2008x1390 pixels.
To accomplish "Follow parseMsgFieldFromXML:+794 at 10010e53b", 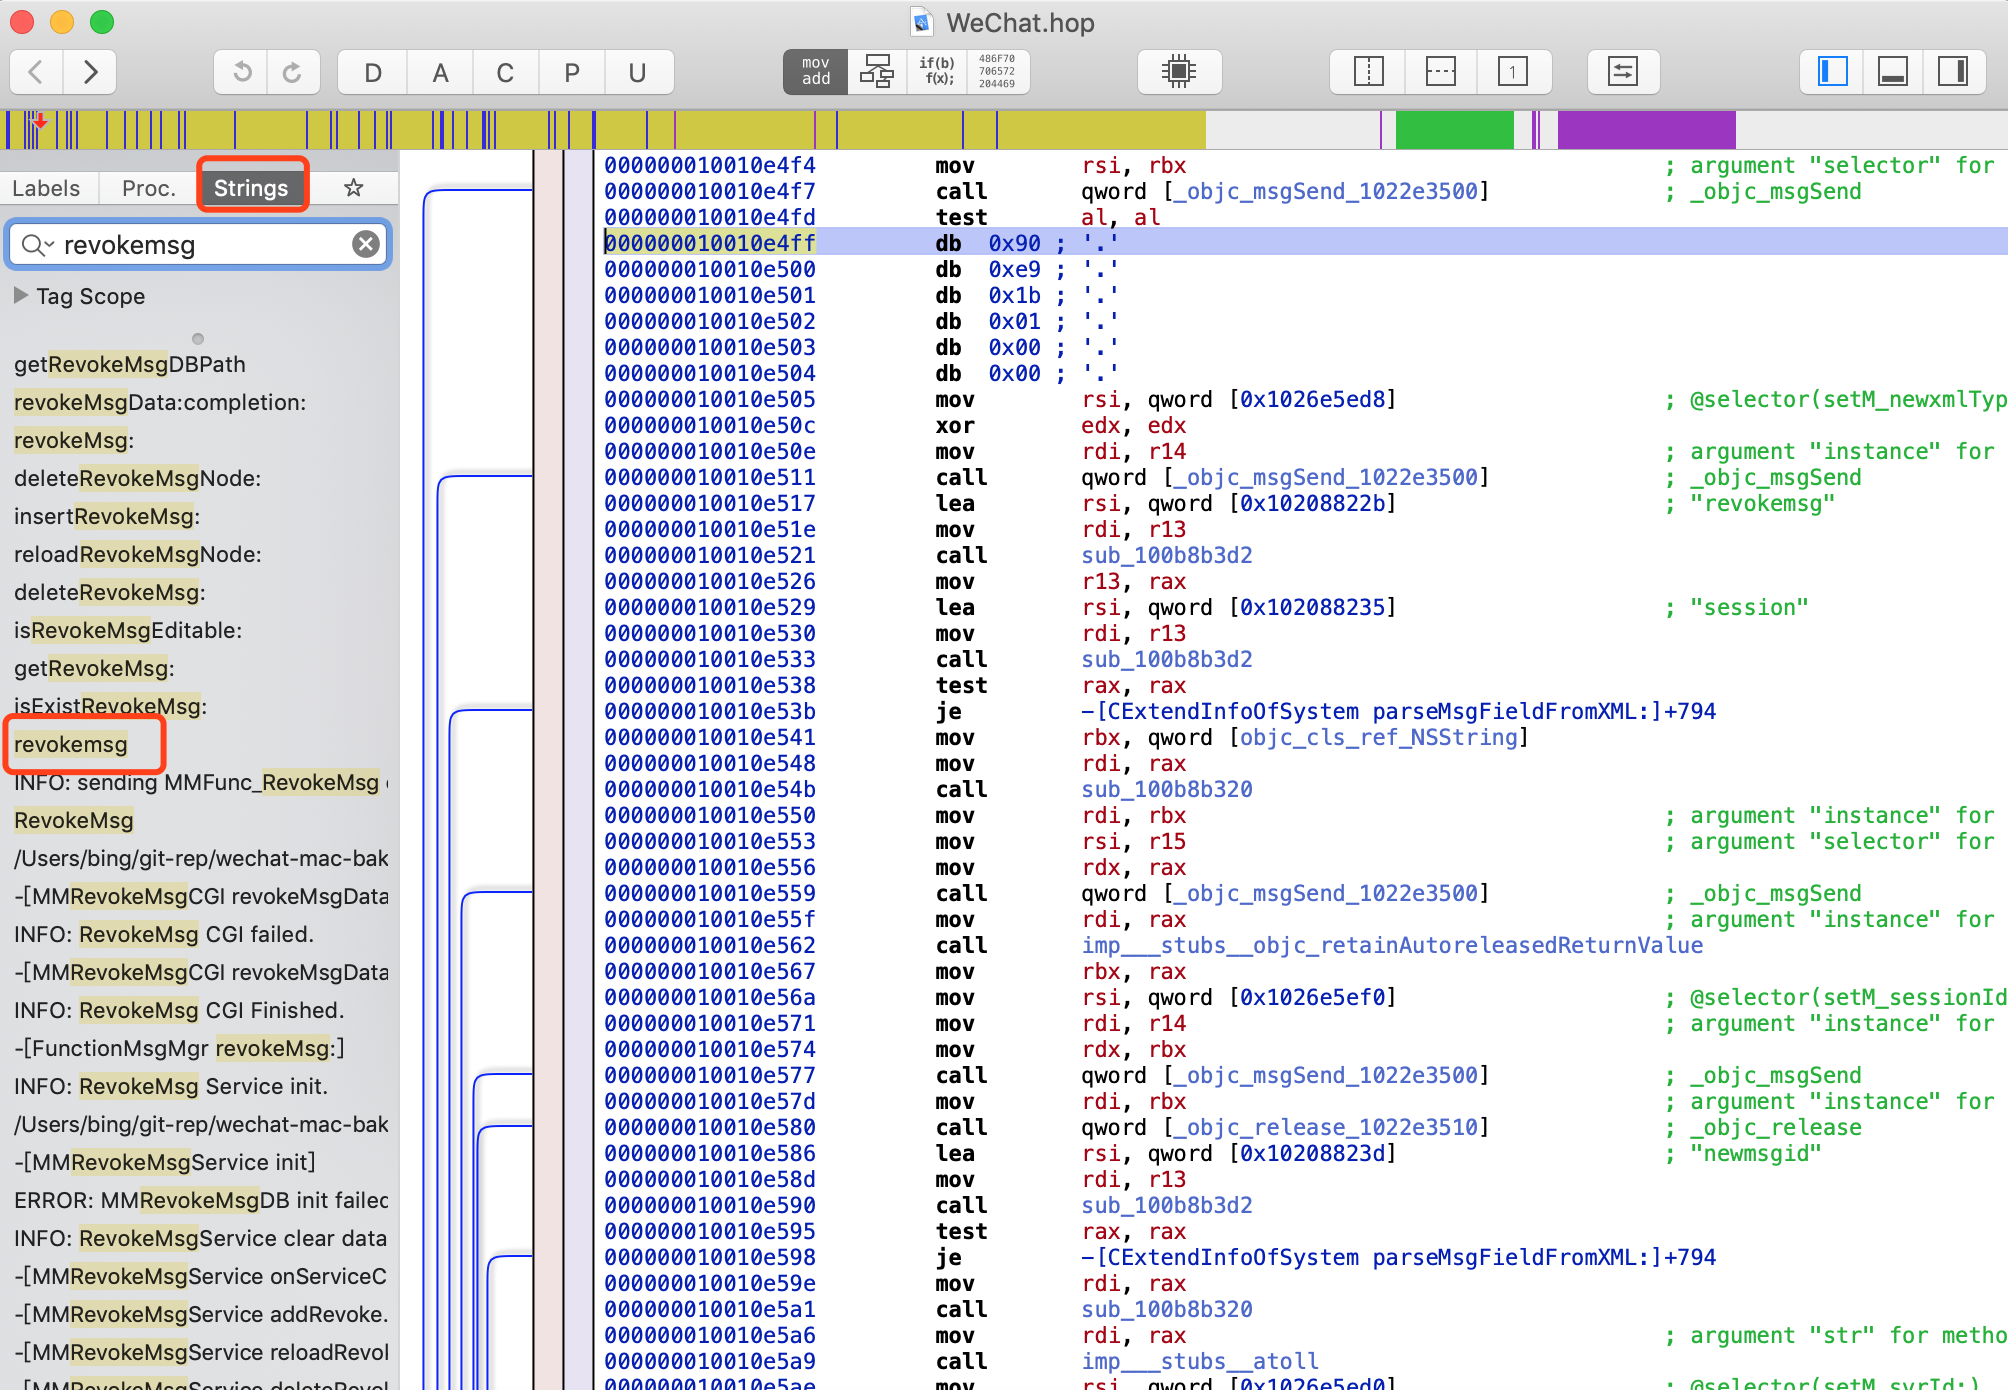I will click(x=1399, y=711).
